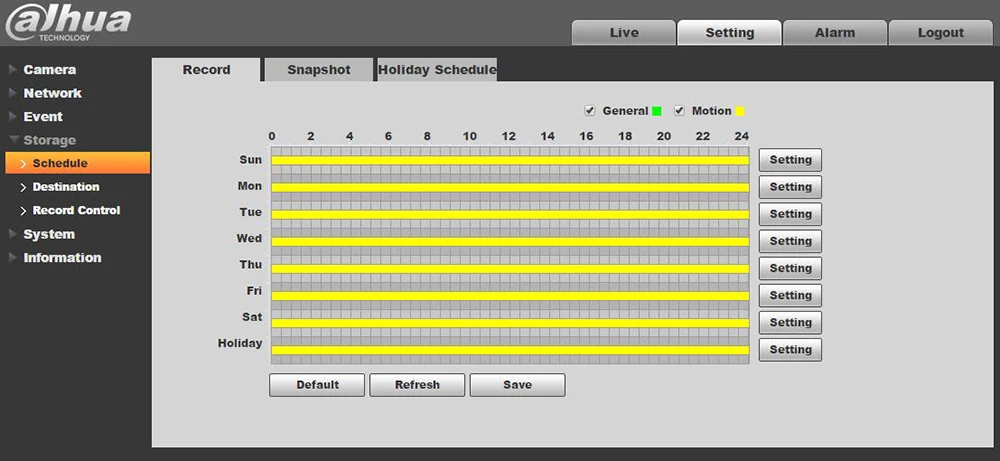
Task: Click the Dahua Technology logo
Action: pos(67,23)
